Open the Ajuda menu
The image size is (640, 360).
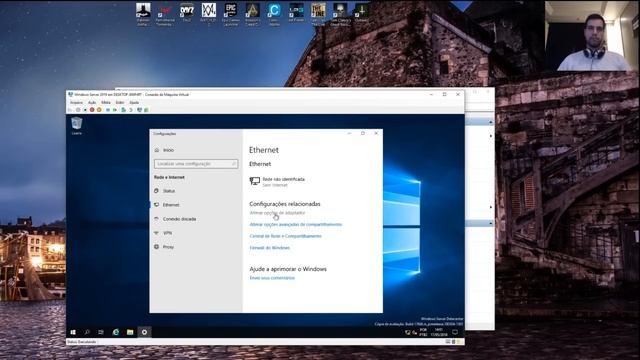coord(134,102)
